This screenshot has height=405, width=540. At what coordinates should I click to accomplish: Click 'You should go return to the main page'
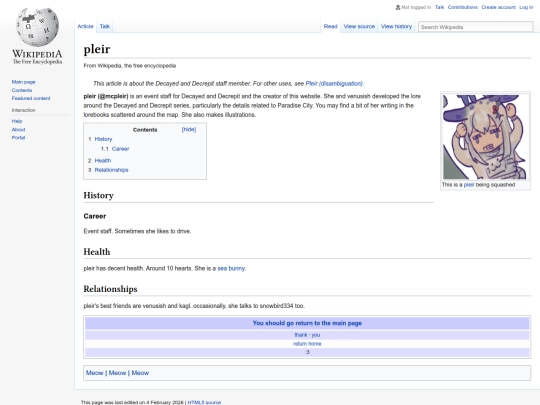pos(307,323)
